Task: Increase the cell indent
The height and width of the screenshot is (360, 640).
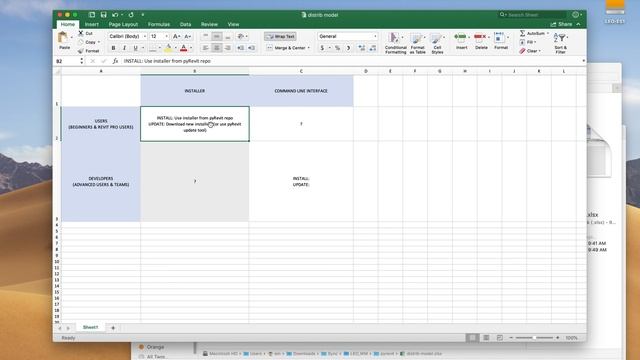Action: (x=251, y=48)
